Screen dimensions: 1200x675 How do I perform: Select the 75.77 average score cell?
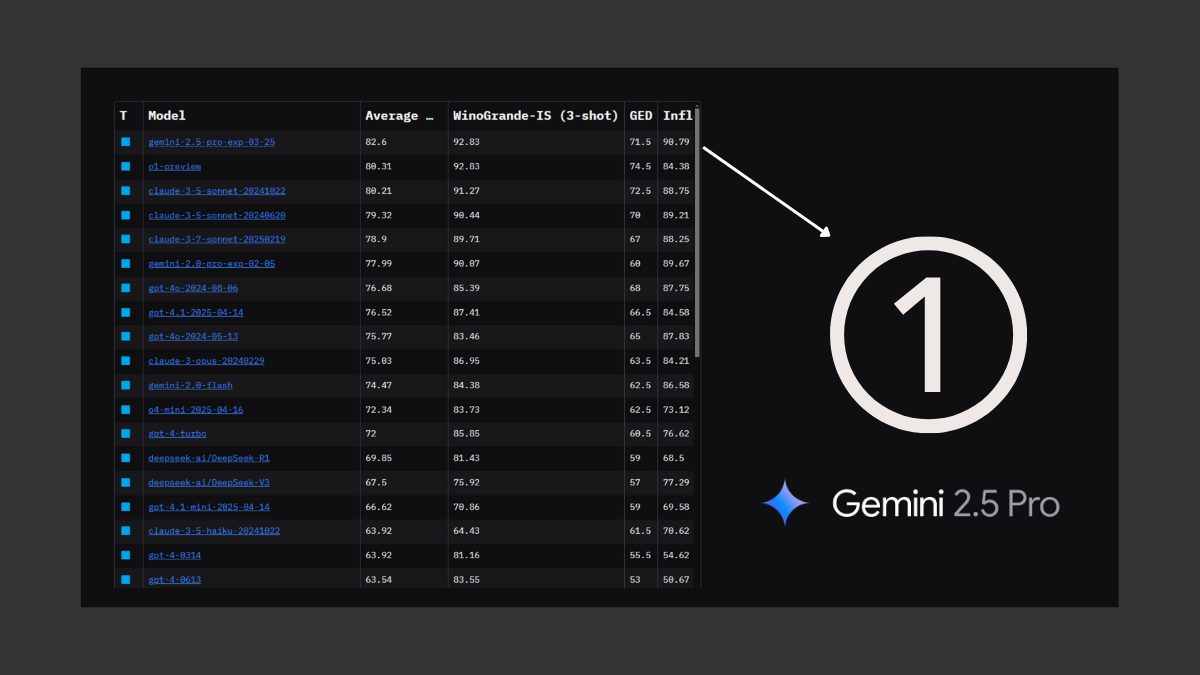tap(378, 336)
